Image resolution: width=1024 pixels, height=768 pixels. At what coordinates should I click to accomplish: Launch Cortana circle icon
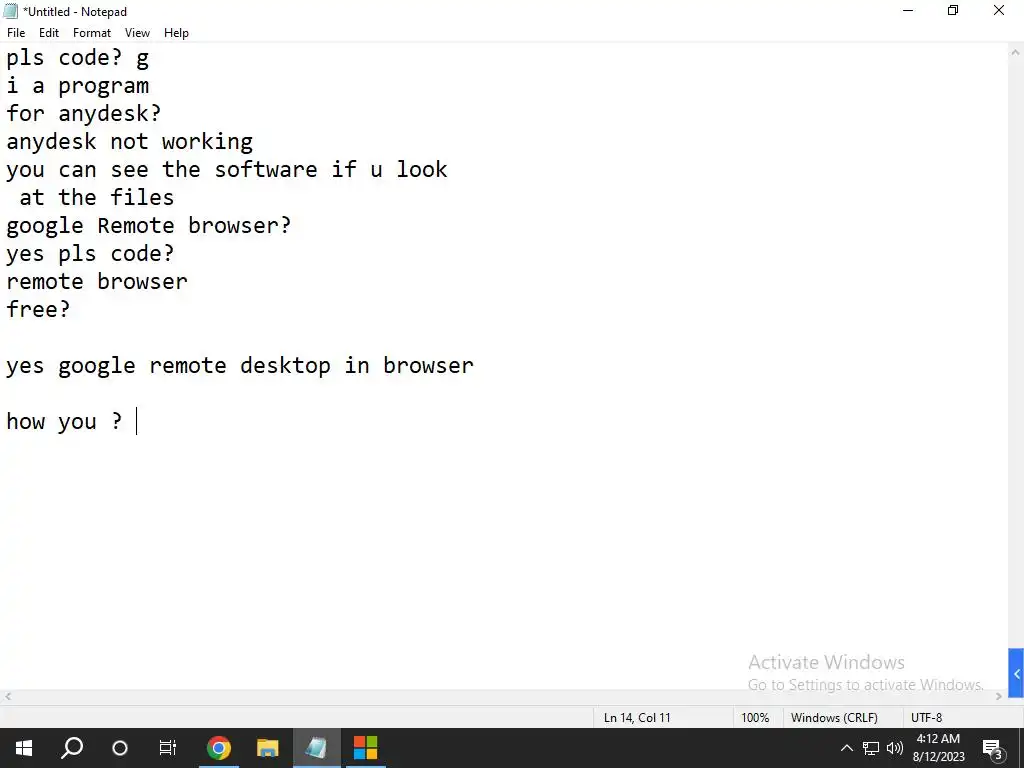120,748
